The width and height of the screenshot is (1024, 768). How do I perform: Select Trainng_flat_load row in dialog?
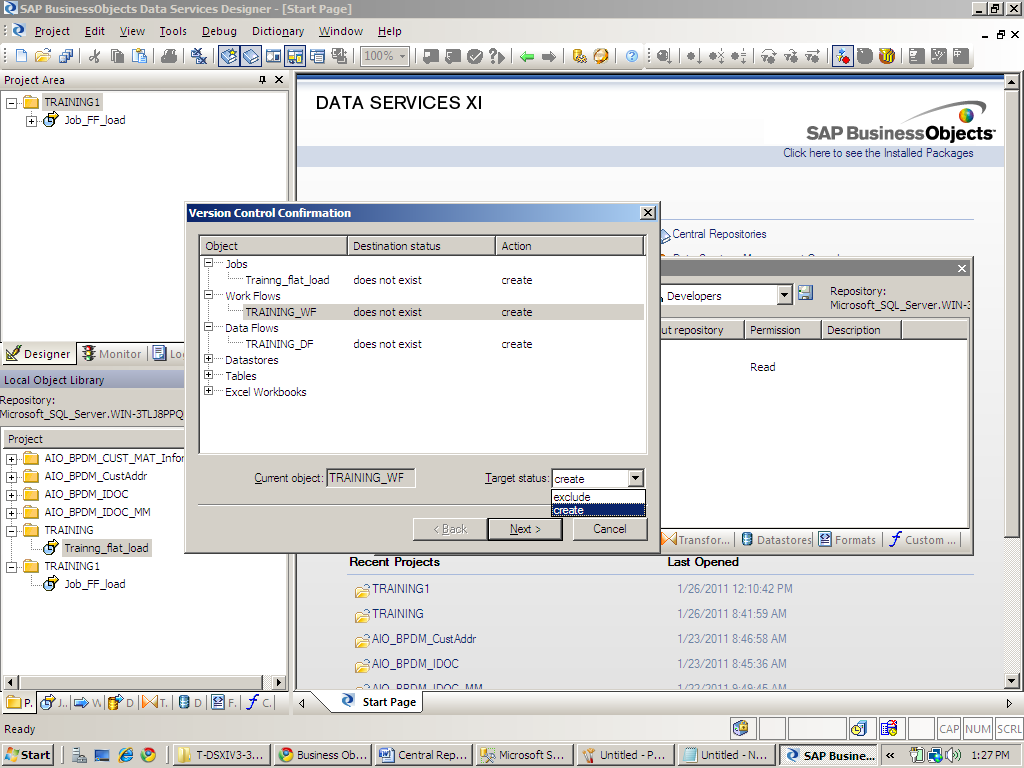[423, 280]
